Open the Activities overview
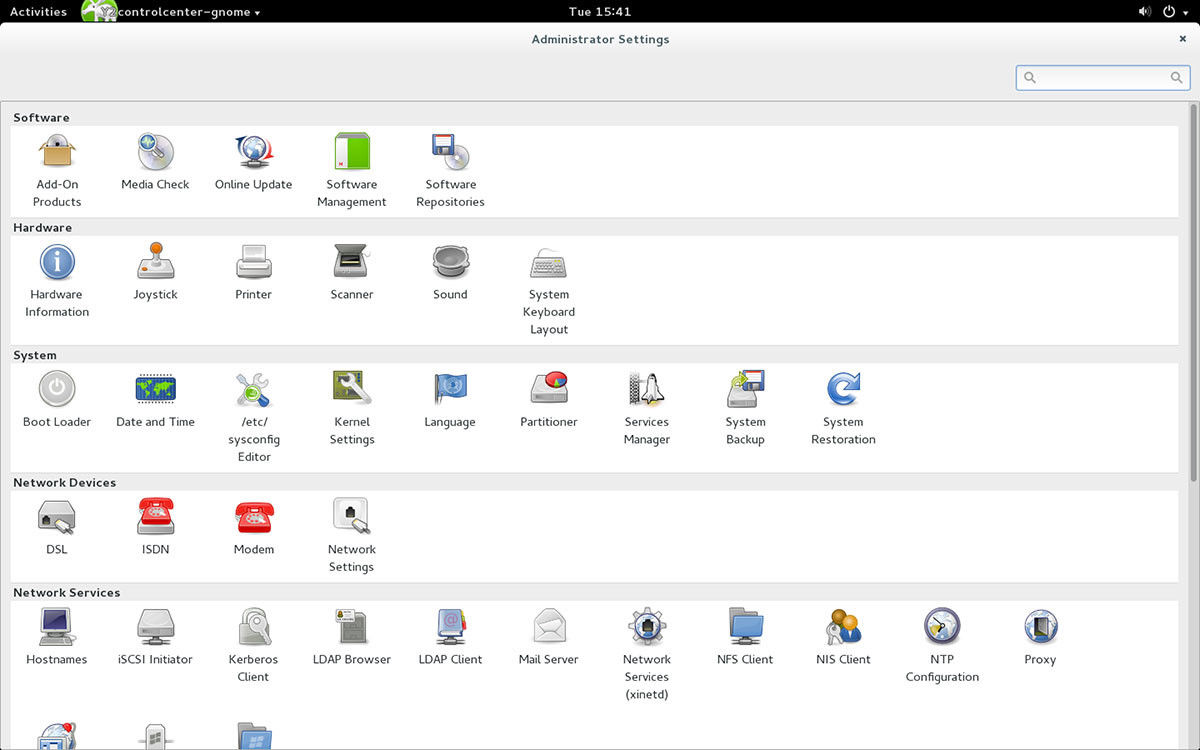Image resolution: width=1200 pixels, height=750 pixels. click(x=38, y=12)
